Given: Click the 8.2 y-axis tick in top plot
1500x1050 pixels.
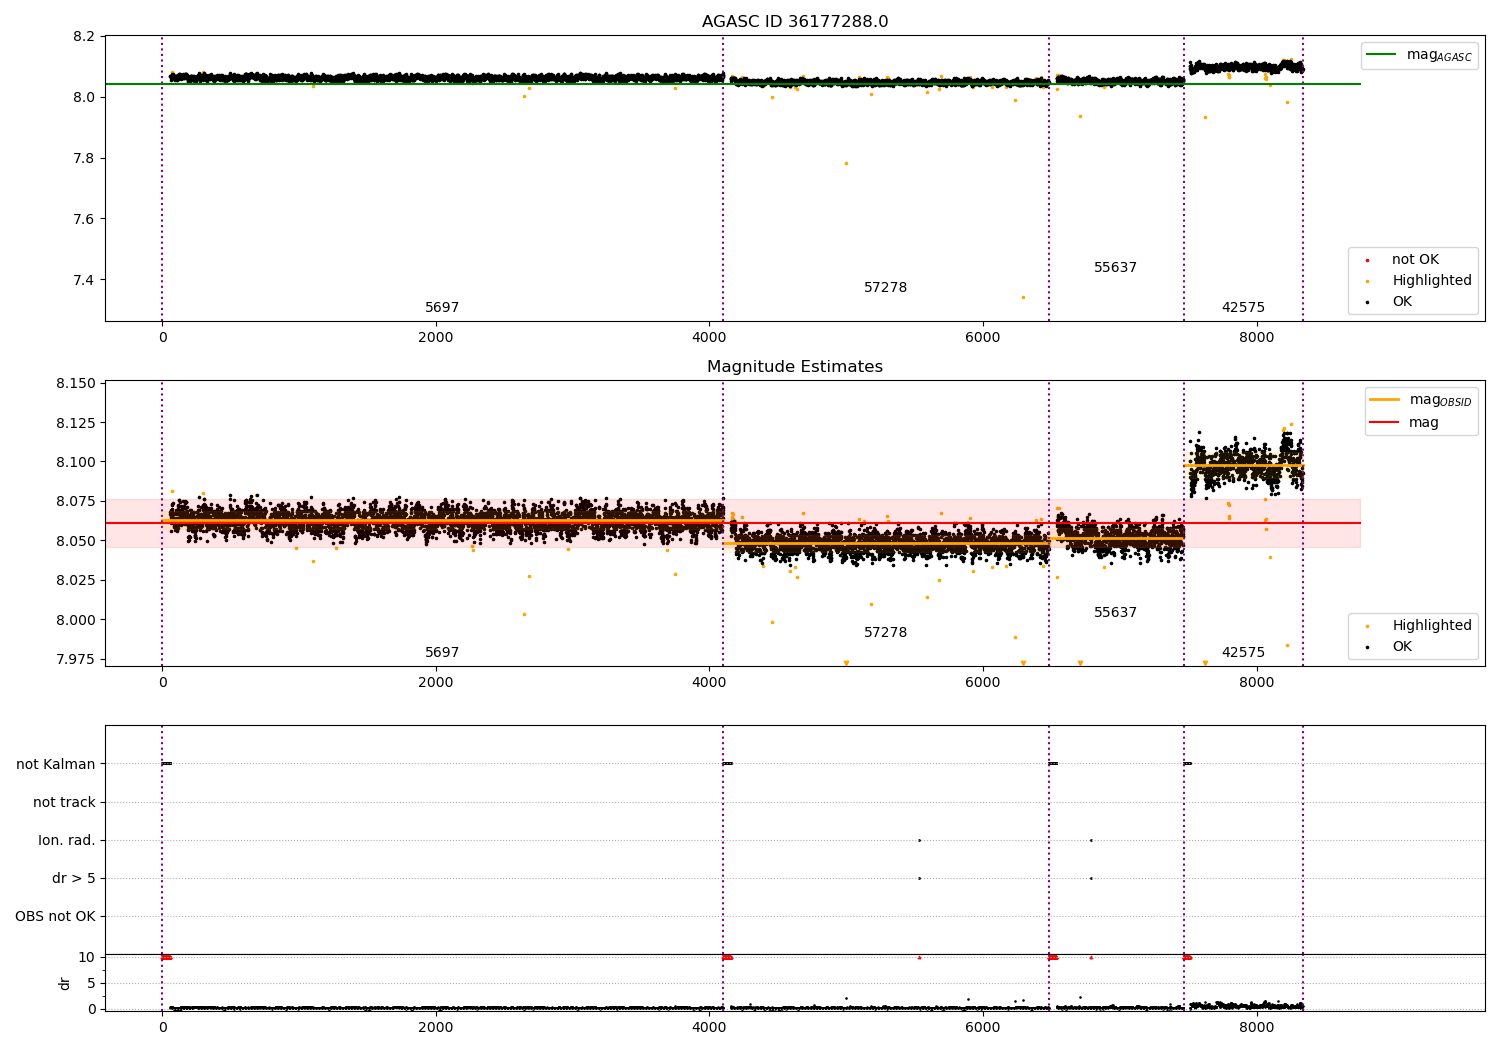Looking at the screenshot, I should pyautogui.click(x=85, y=37).
